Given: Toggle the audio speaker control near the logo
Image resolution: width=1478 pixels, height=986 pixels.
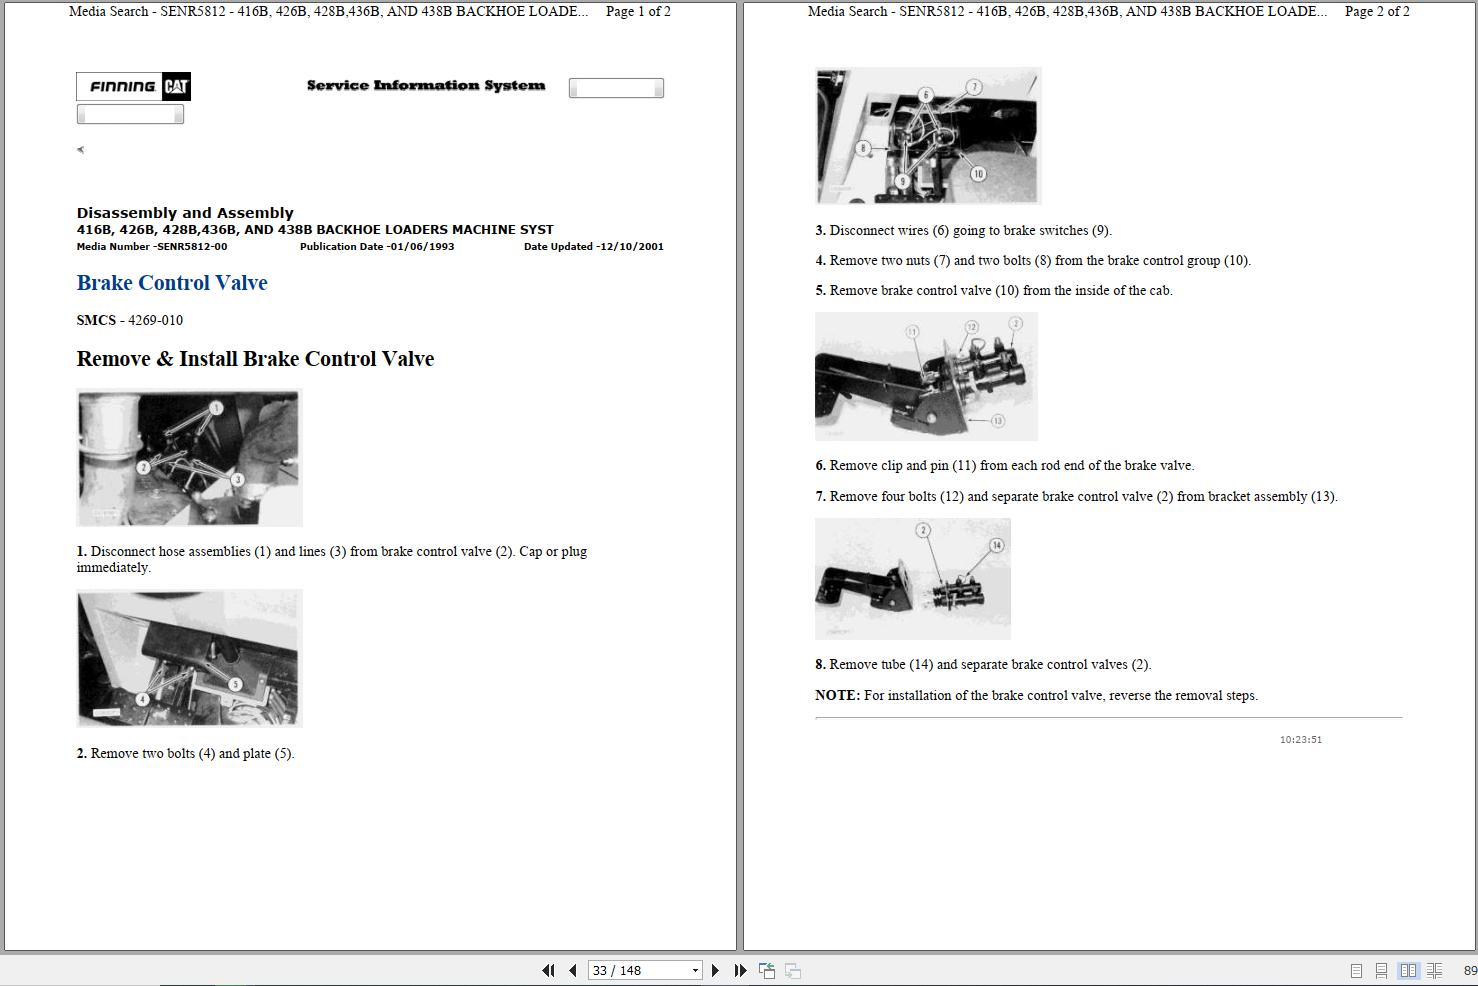Looking at the screenshot, I should 80,149.
